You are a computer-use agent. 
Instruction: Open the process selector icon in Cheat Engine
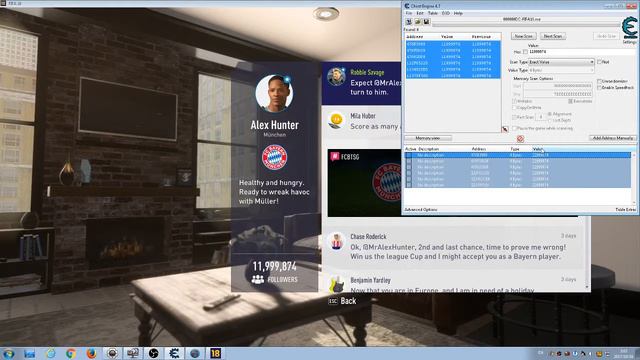[x=409, y=22]
